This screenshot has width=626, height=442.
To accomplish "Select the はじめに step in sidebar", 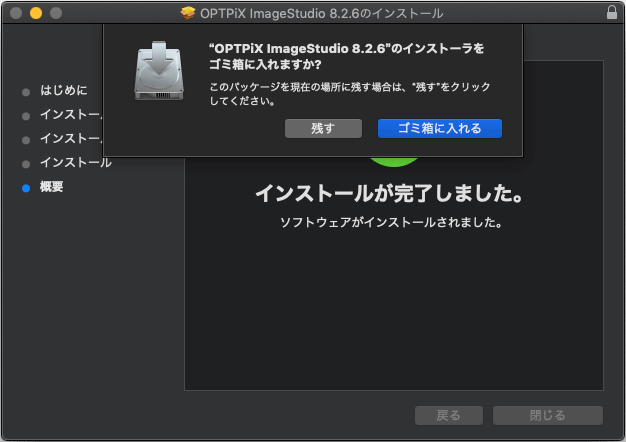I will click(63, 90).
